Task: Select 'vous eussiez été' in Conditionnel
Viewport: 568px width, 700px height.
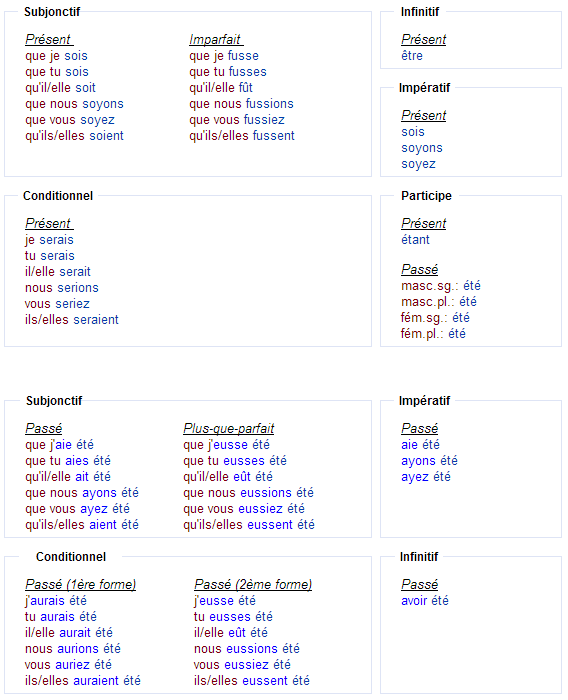Action: point(242,665)
